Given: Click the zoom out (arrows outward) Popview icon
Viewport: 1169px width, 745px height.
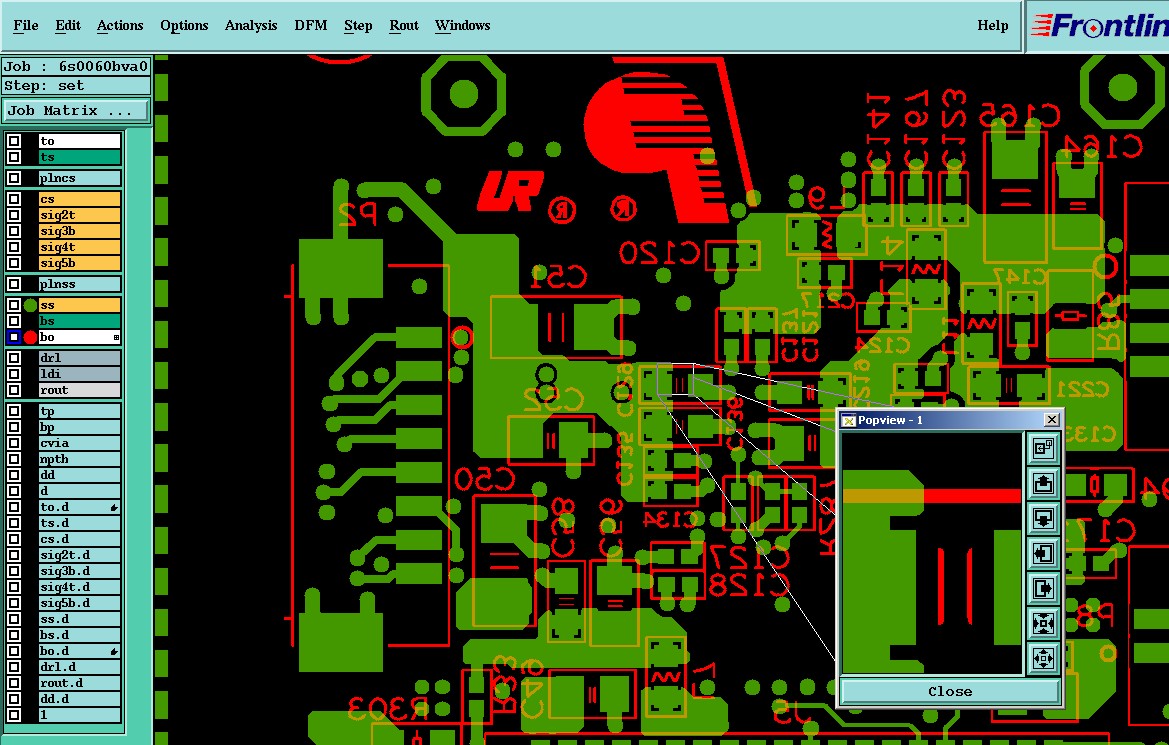Looking at the screenshot, I should tap(1043, 658).
